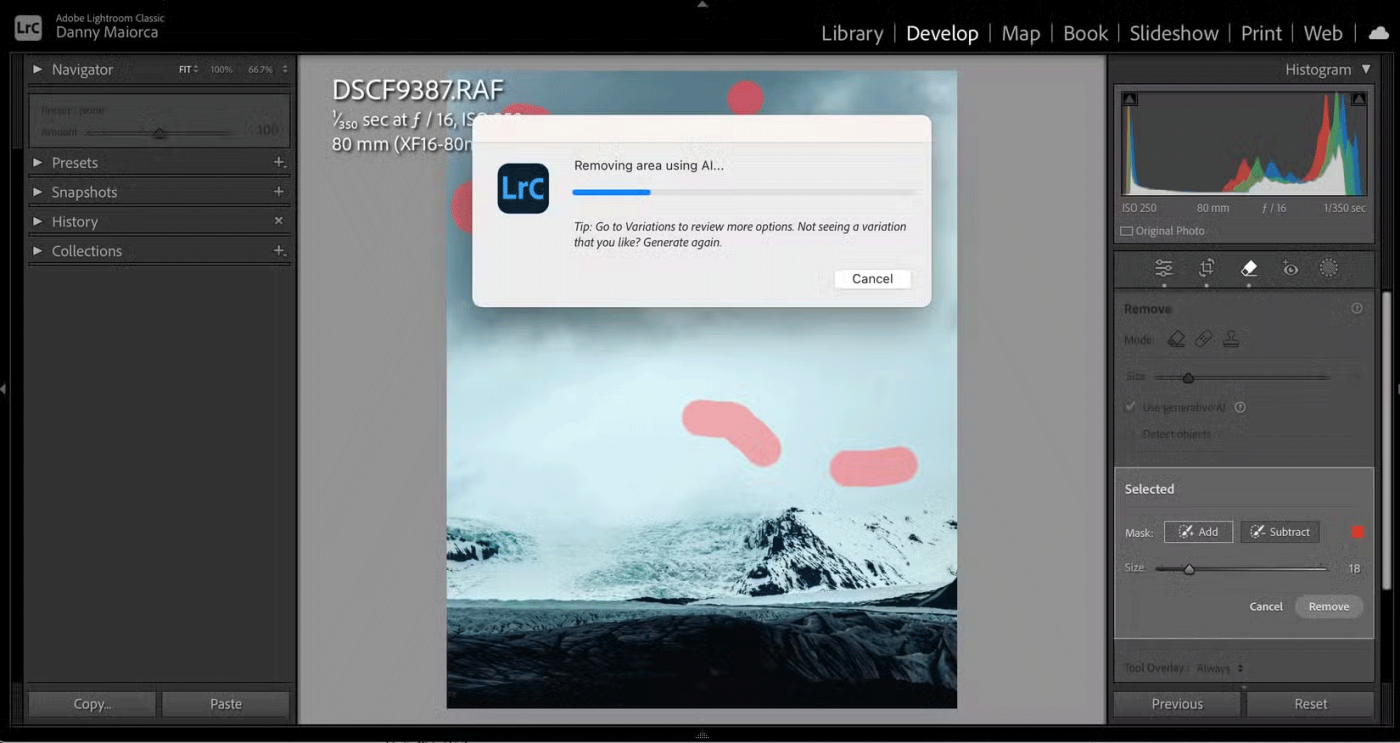Image resolution: width=1400 pixels, height=743 pixels.
Task: Click the highlight clipping indicator in Histogram
Action: coord(1358,99)
